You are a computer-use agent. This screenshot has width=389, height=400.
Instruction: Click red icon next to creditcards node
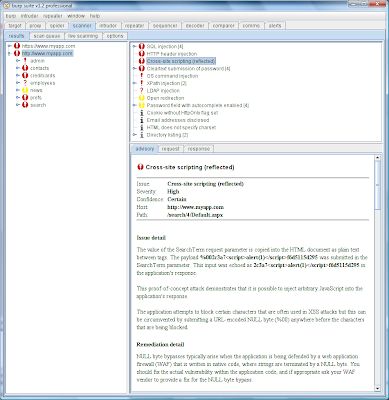click(25, 76)
